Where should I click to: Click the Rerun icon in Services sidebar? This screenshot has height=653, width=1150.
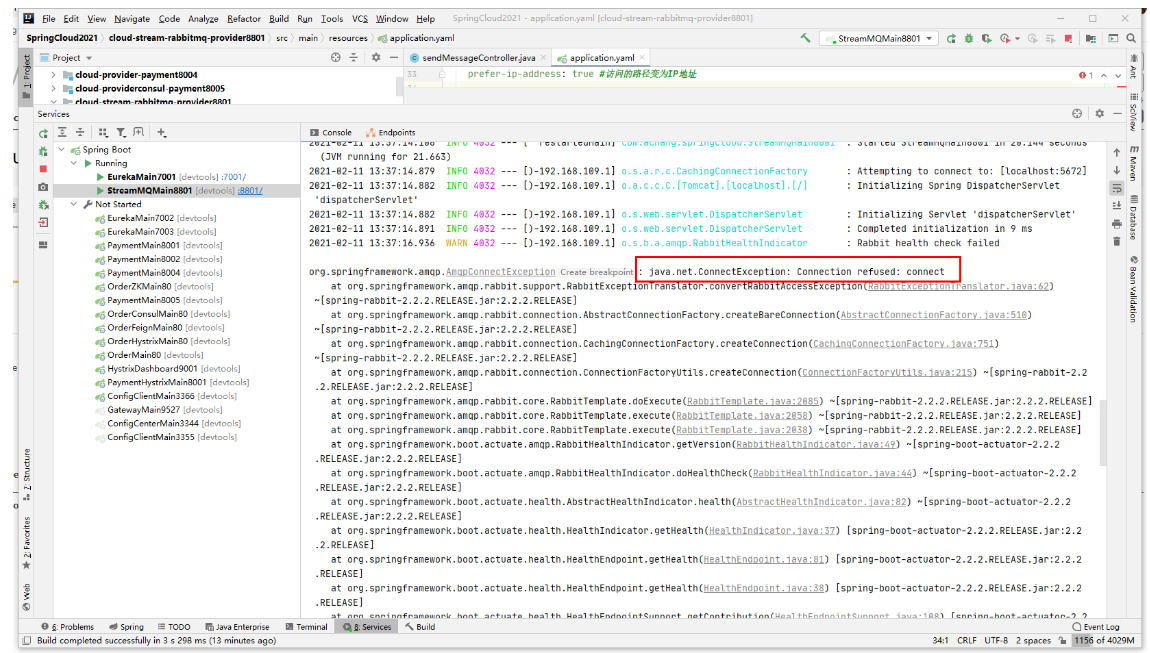43,133
